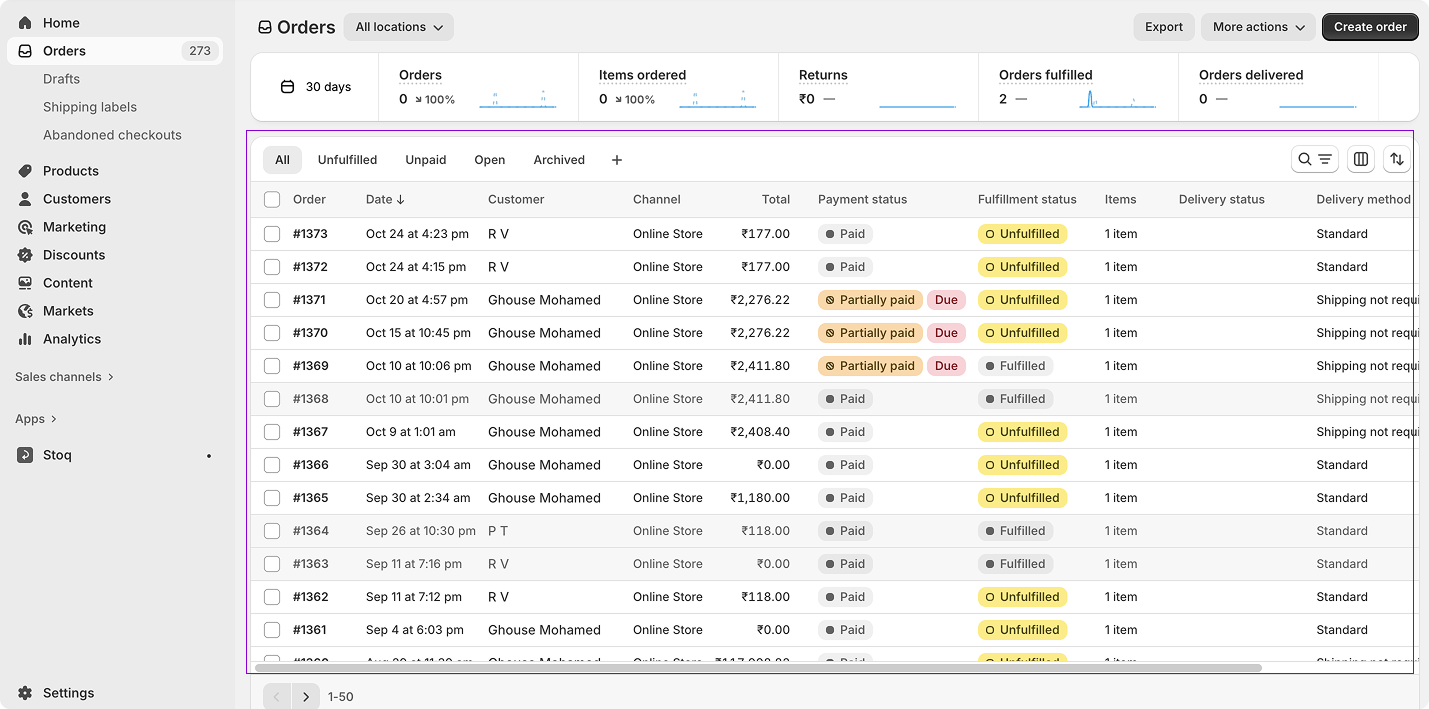1429x709 pixels.
Task: Export the orders list
Action: [1164, 27]
